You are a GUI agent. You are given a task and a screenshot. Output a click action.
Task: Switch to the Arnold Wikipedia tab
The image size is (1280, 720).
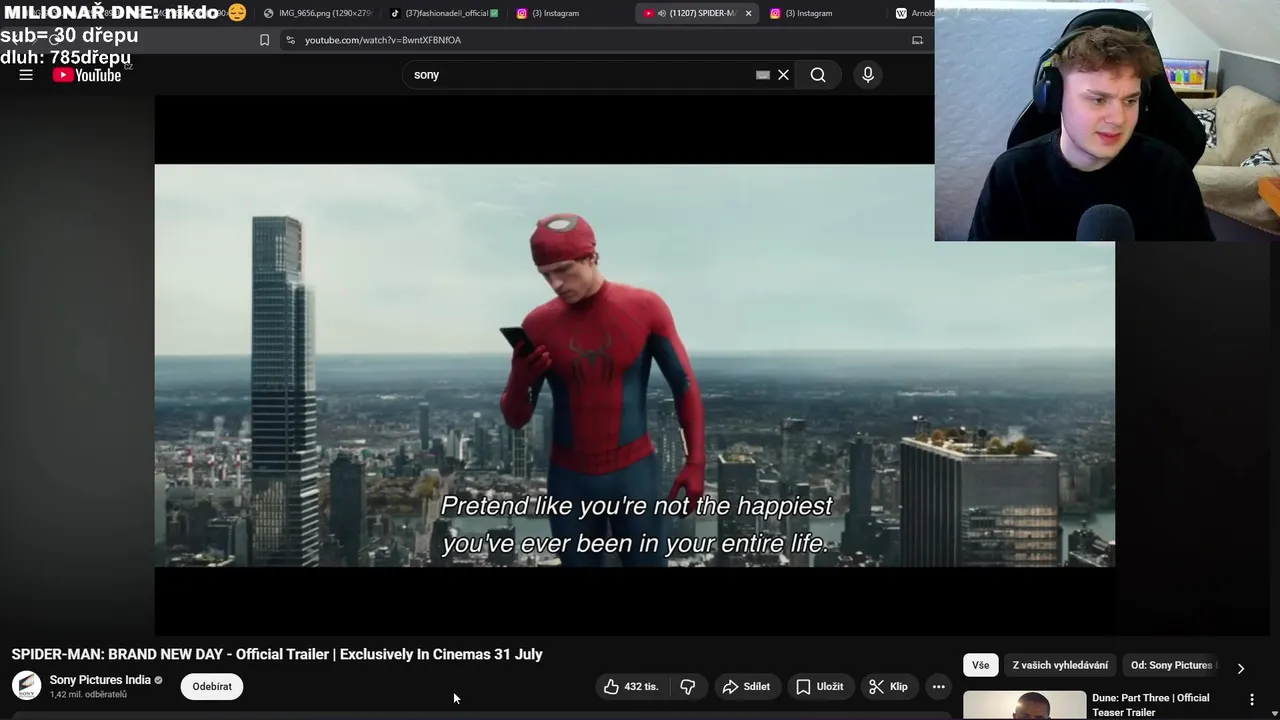coord(913,13)
